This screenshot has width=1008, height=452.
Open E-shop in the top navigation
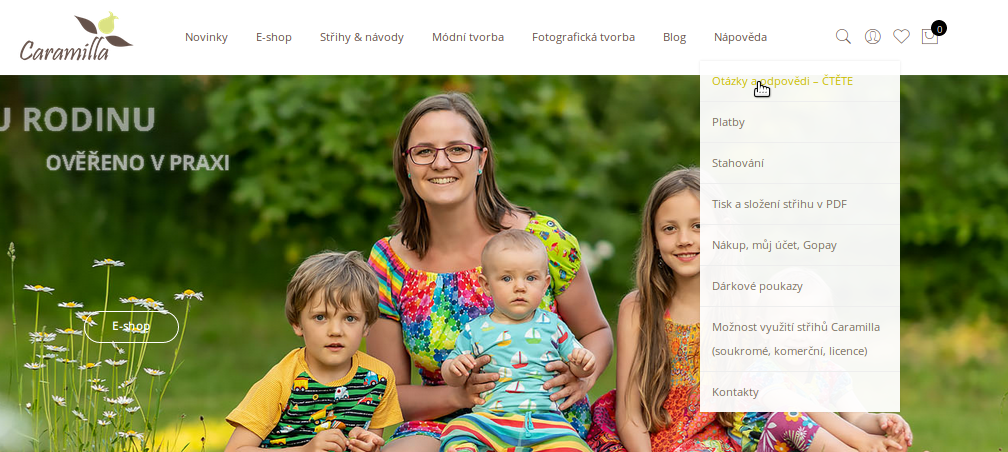(x=274, y=37)
